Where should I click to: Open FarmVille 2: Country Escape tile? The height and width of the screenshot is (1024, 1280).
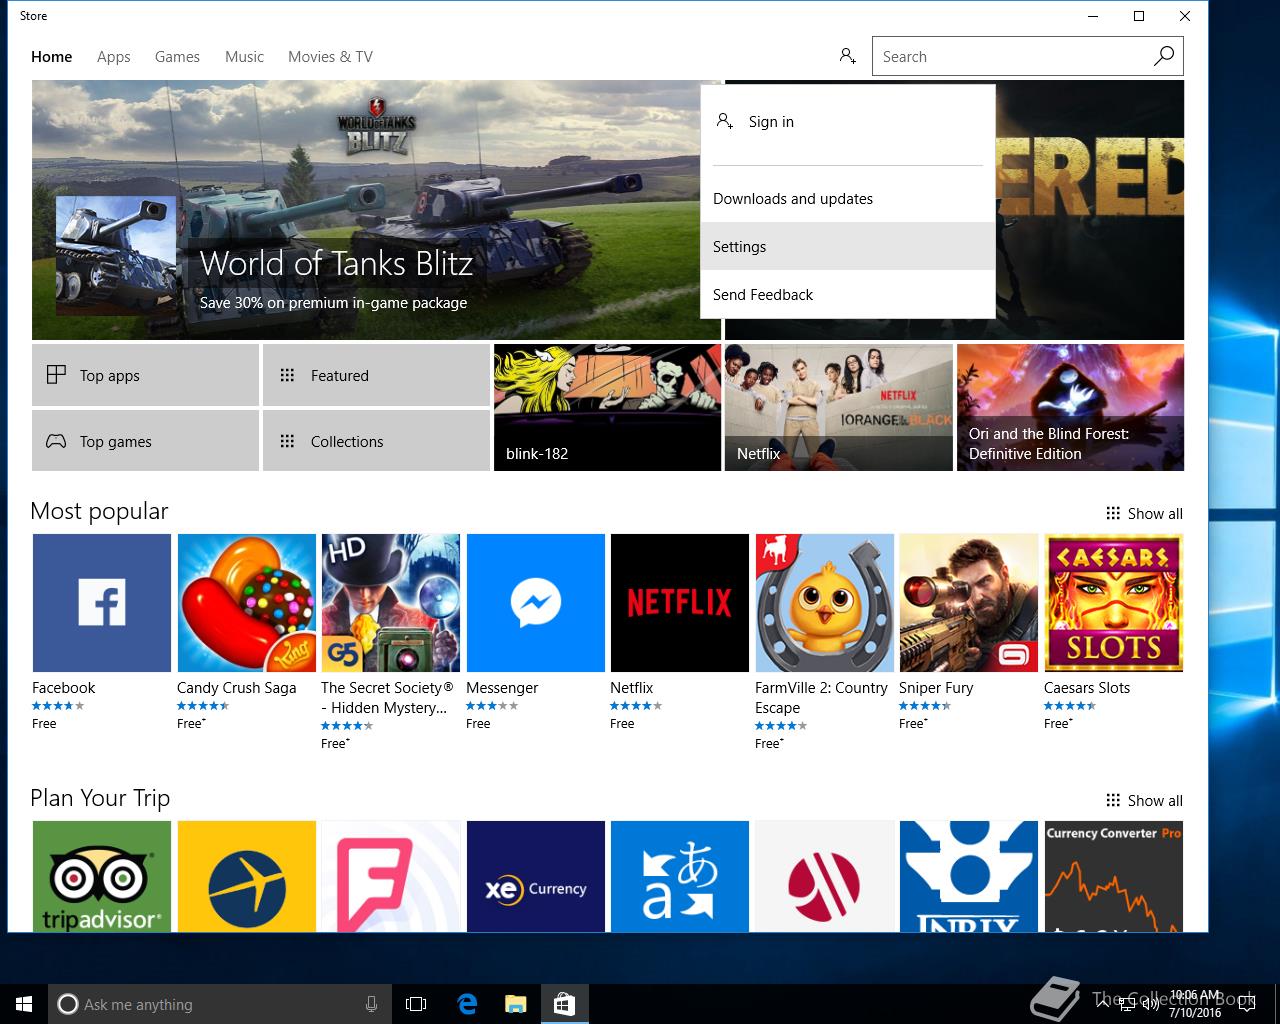pyautogui.click(x=824, y=602)
